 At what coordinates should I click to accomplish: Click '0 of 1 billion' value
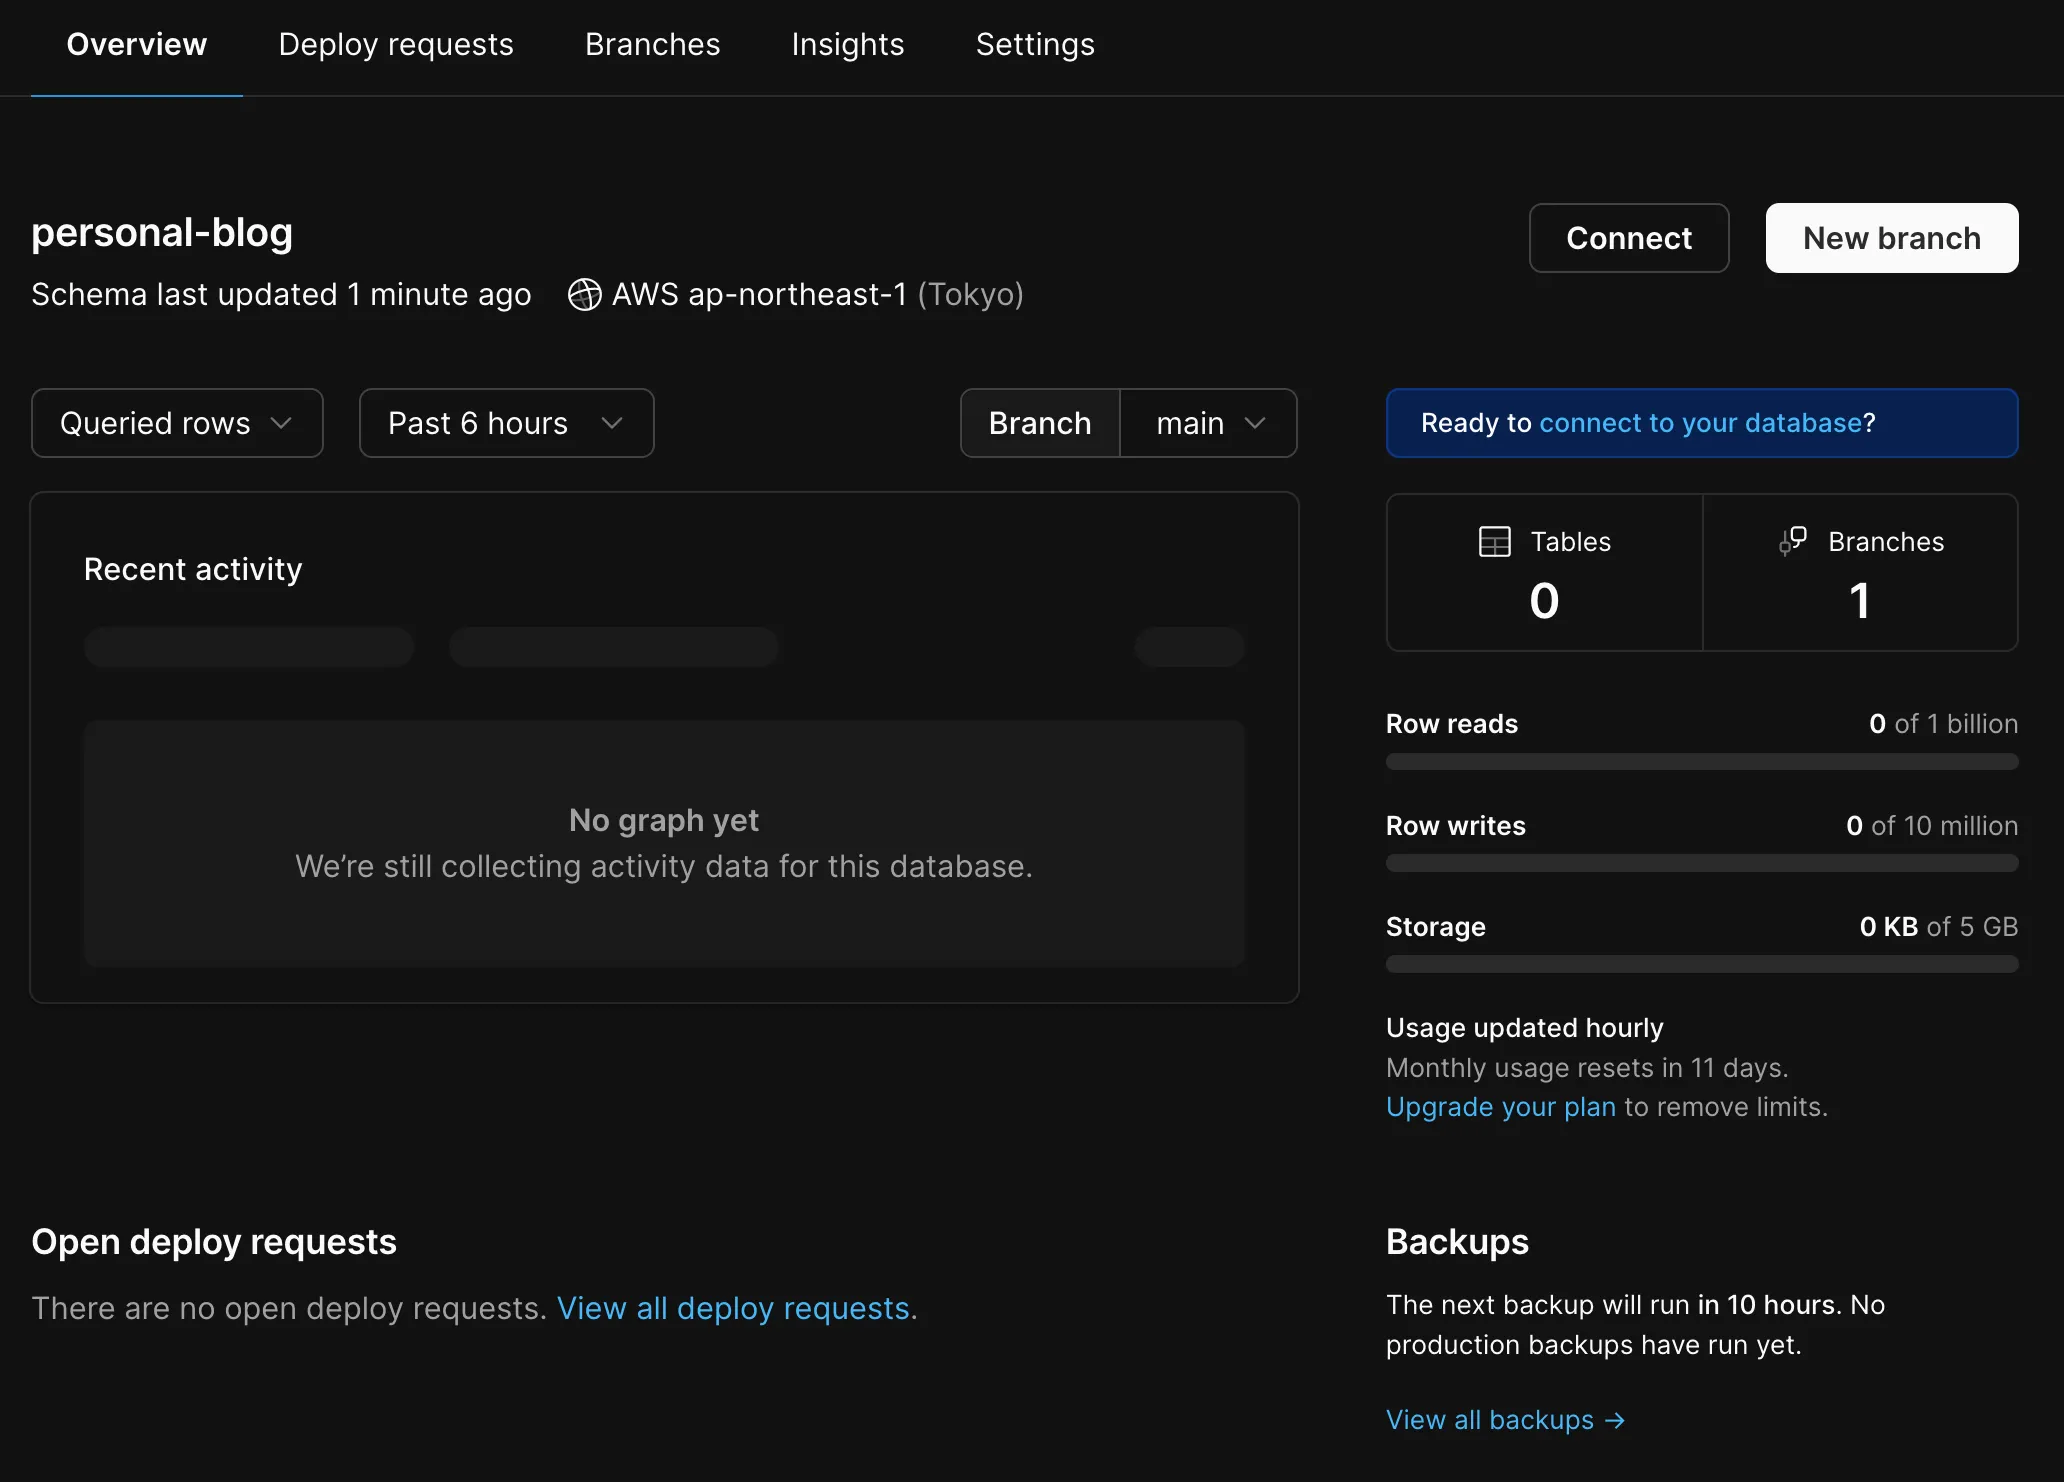(x=1943, y=724)
